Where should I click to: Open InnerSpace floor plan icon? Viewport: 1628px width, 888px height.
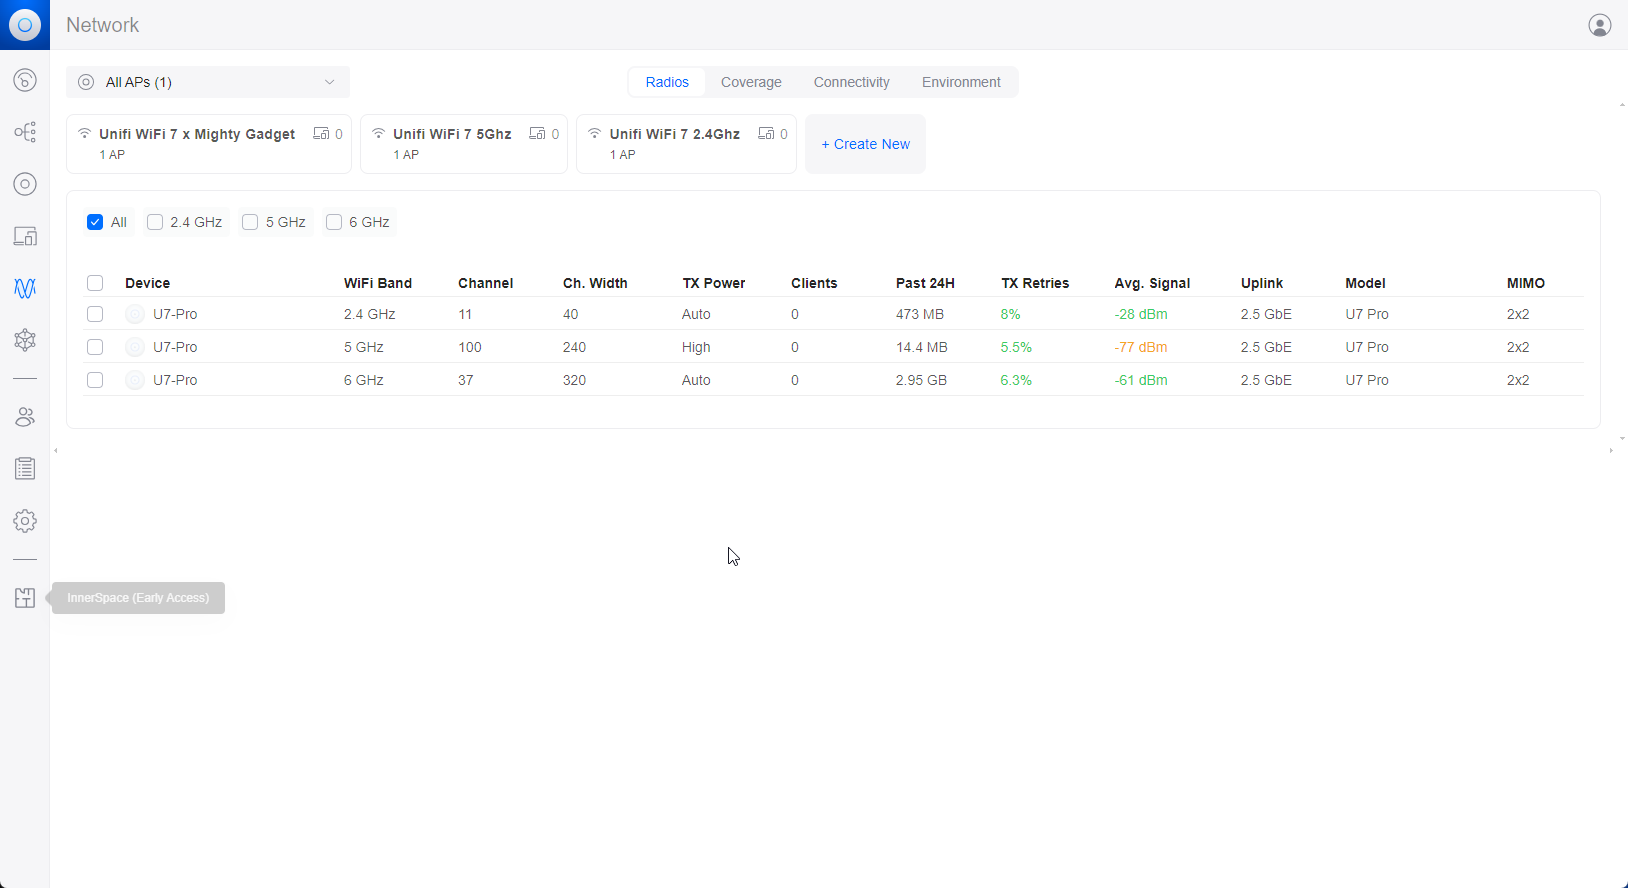[x=25, y=598]
